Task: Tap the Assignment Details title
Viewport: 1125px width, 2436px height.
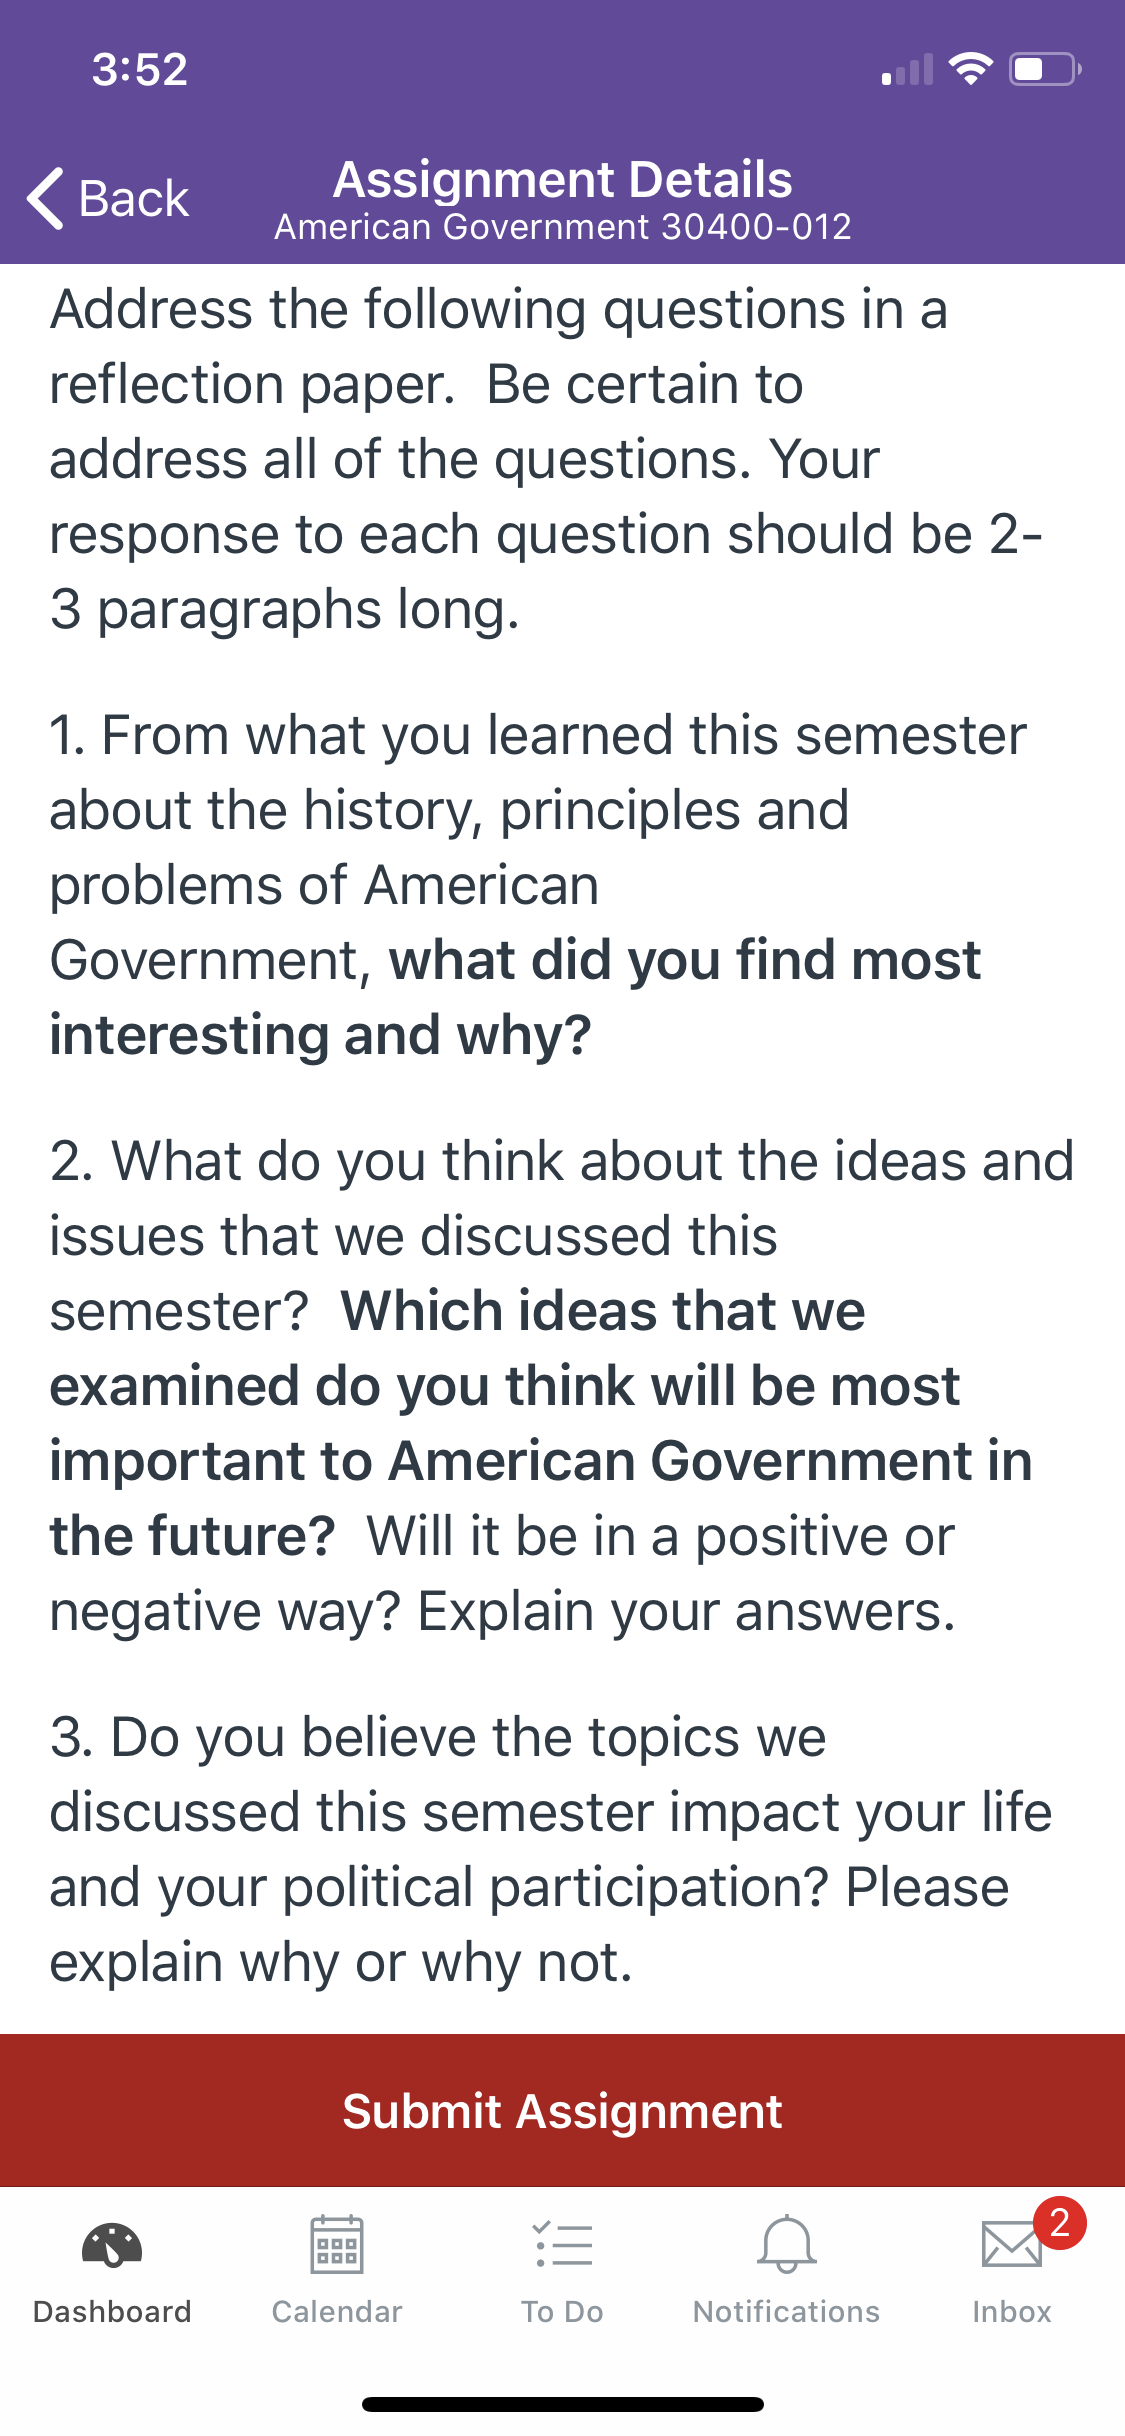Action: (x=563, y=180)
